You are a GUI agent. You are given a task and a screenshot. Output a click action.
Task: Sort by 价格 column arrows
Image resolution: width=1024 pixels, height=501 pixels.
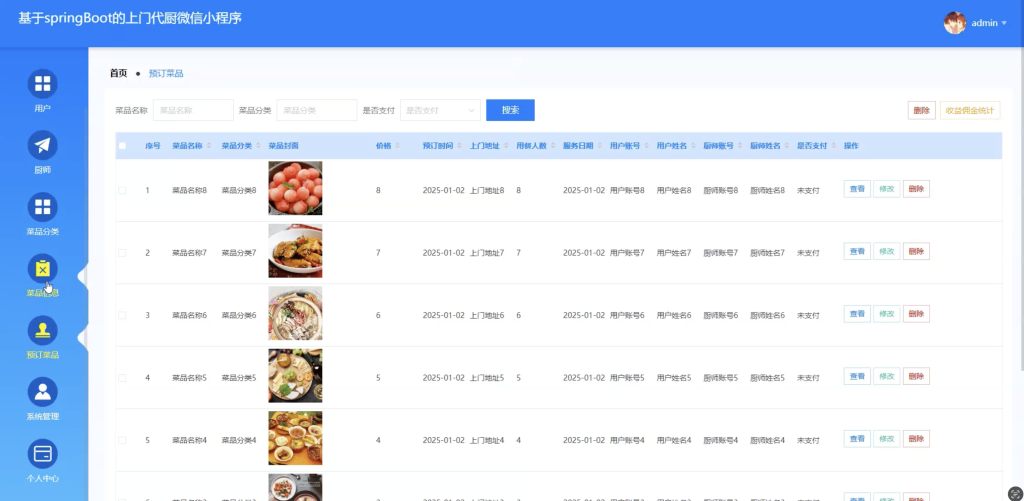pos(397,146)
